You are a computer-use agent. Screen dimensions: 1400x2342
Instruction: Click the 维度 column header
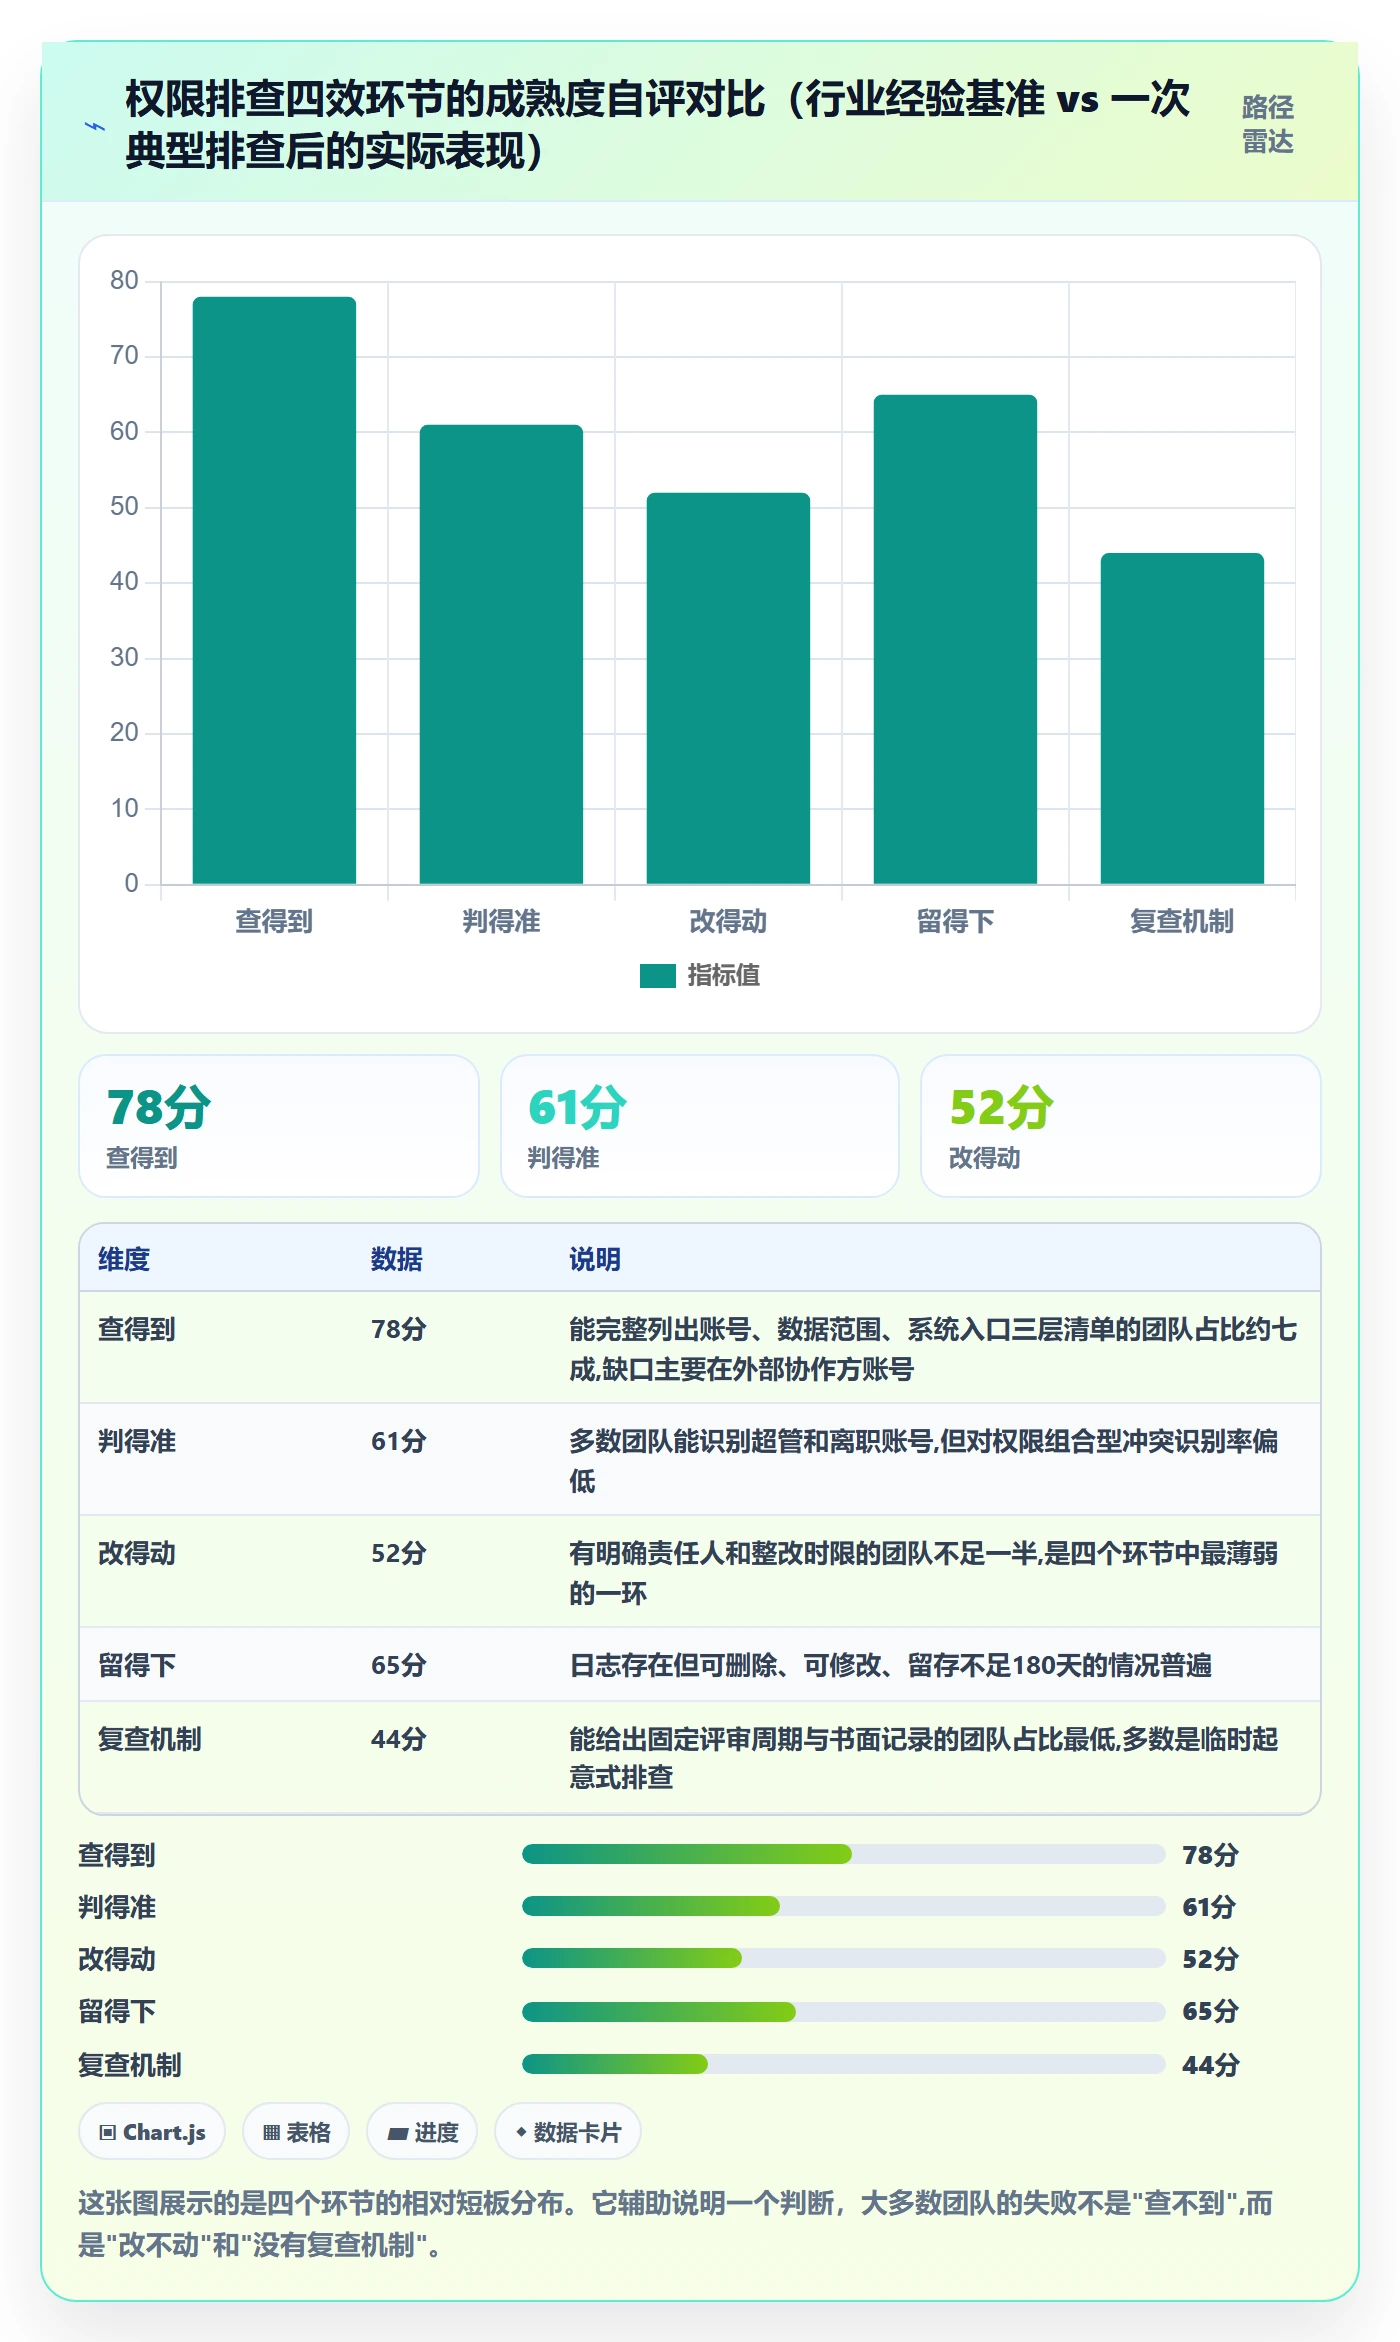(124, 1259)
